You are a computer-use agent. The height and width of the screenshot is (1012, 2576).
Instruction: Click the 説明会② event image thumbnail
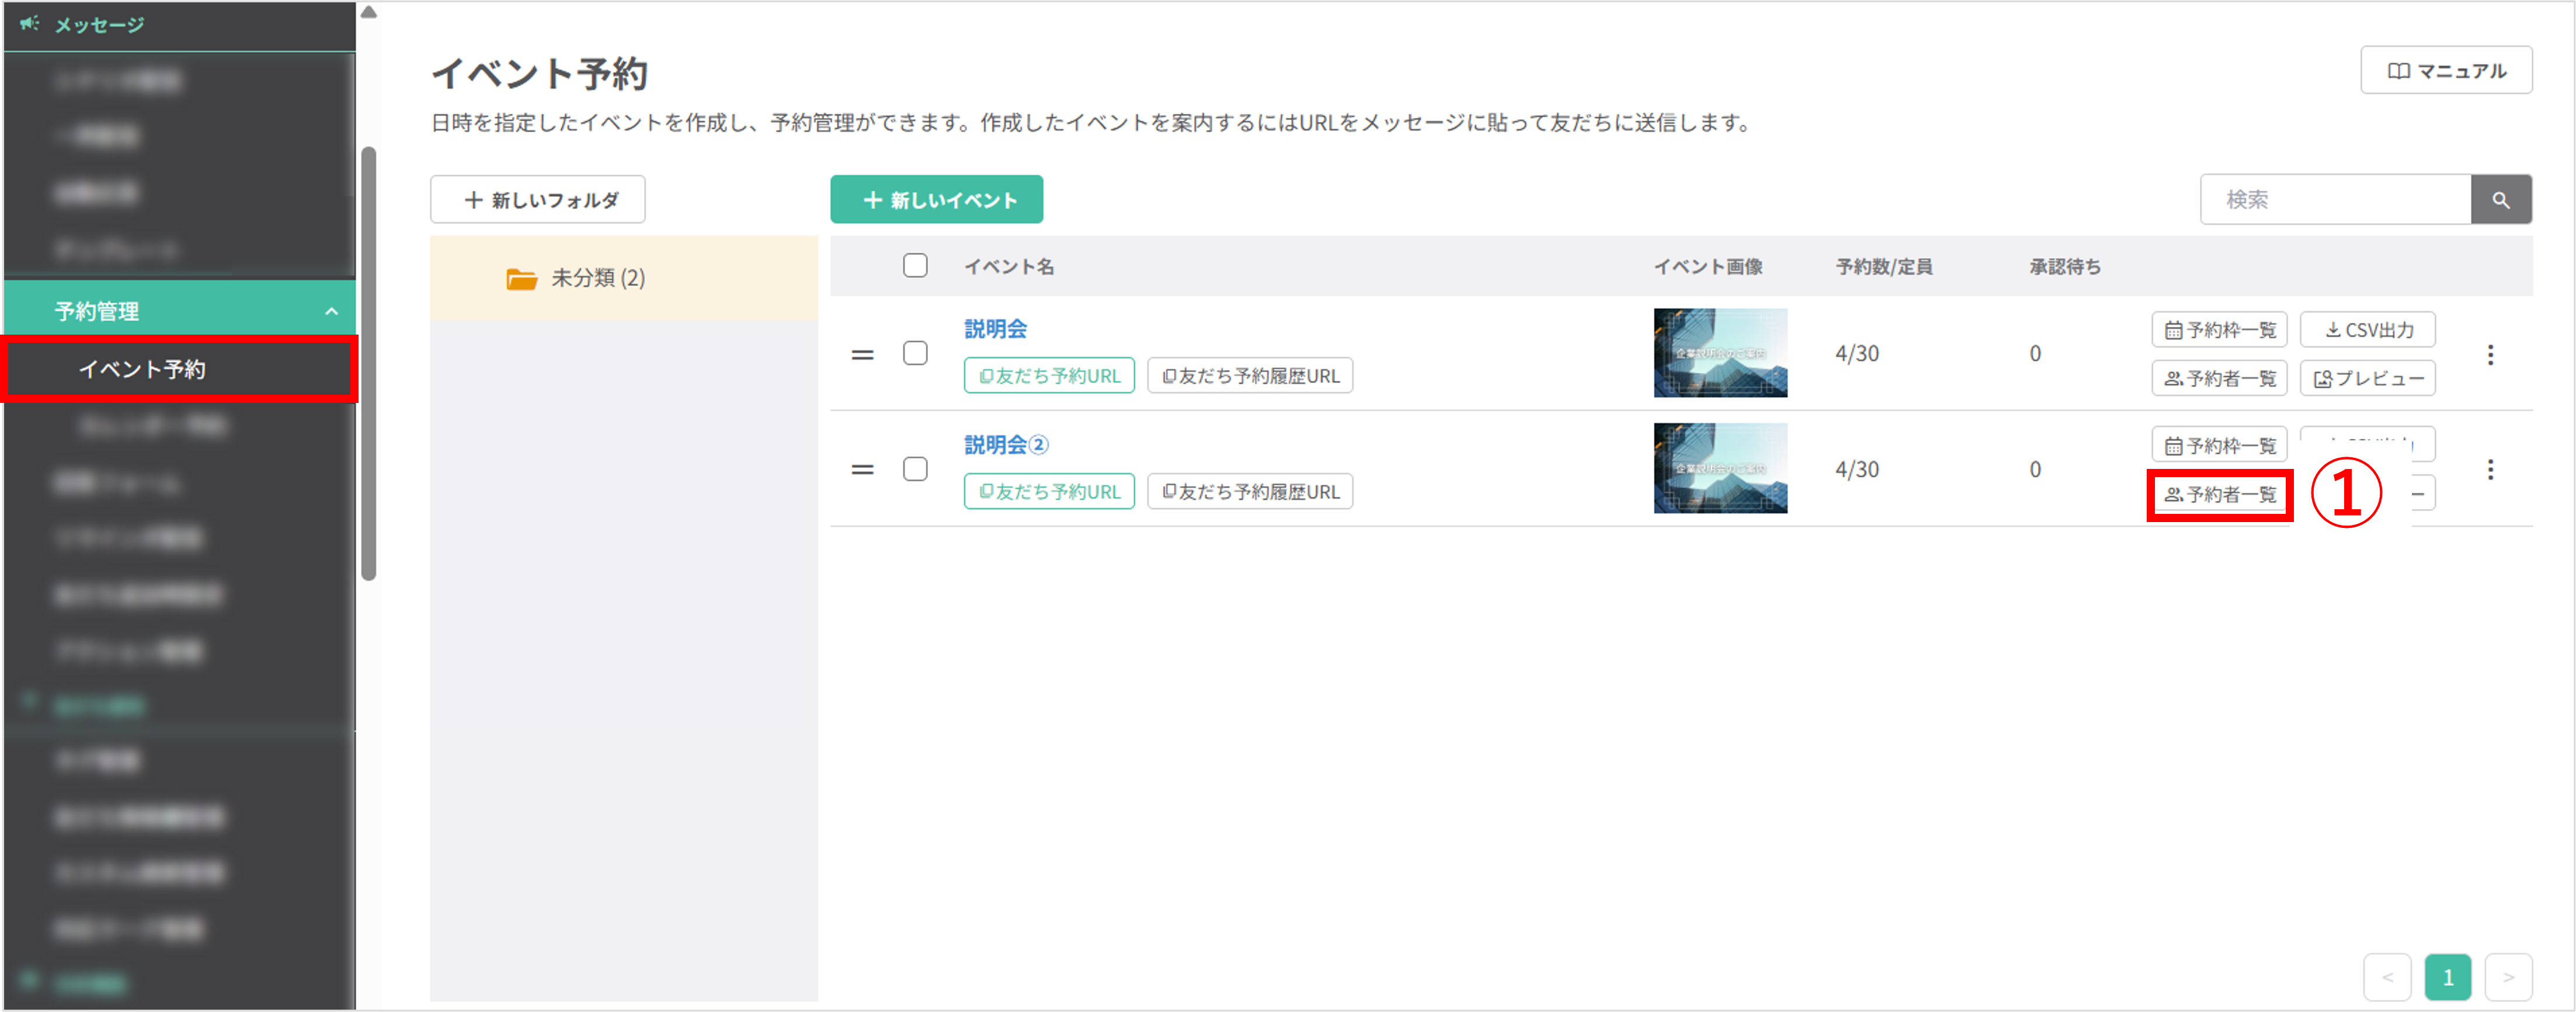(1720, 468)
